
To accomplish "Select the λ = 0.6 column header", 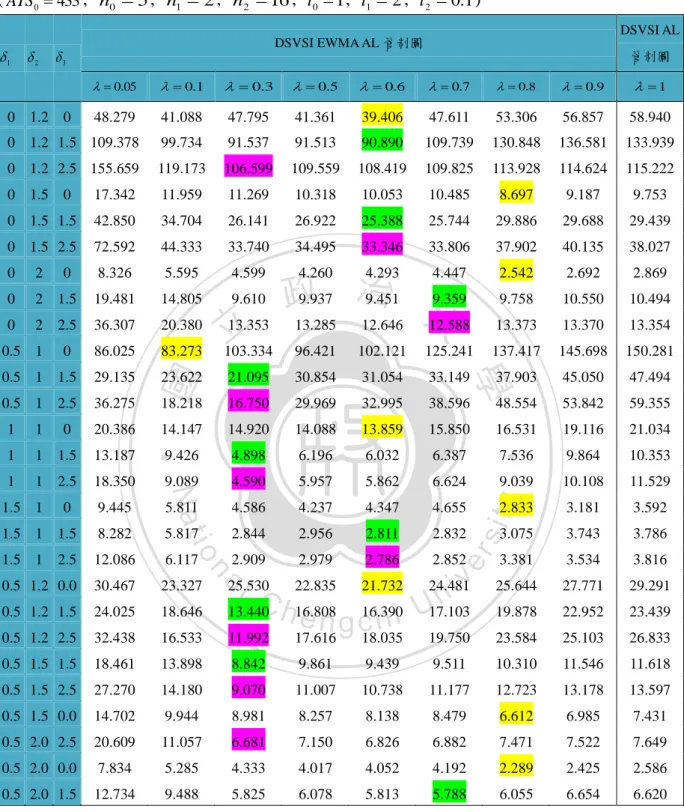I will 382,86.
